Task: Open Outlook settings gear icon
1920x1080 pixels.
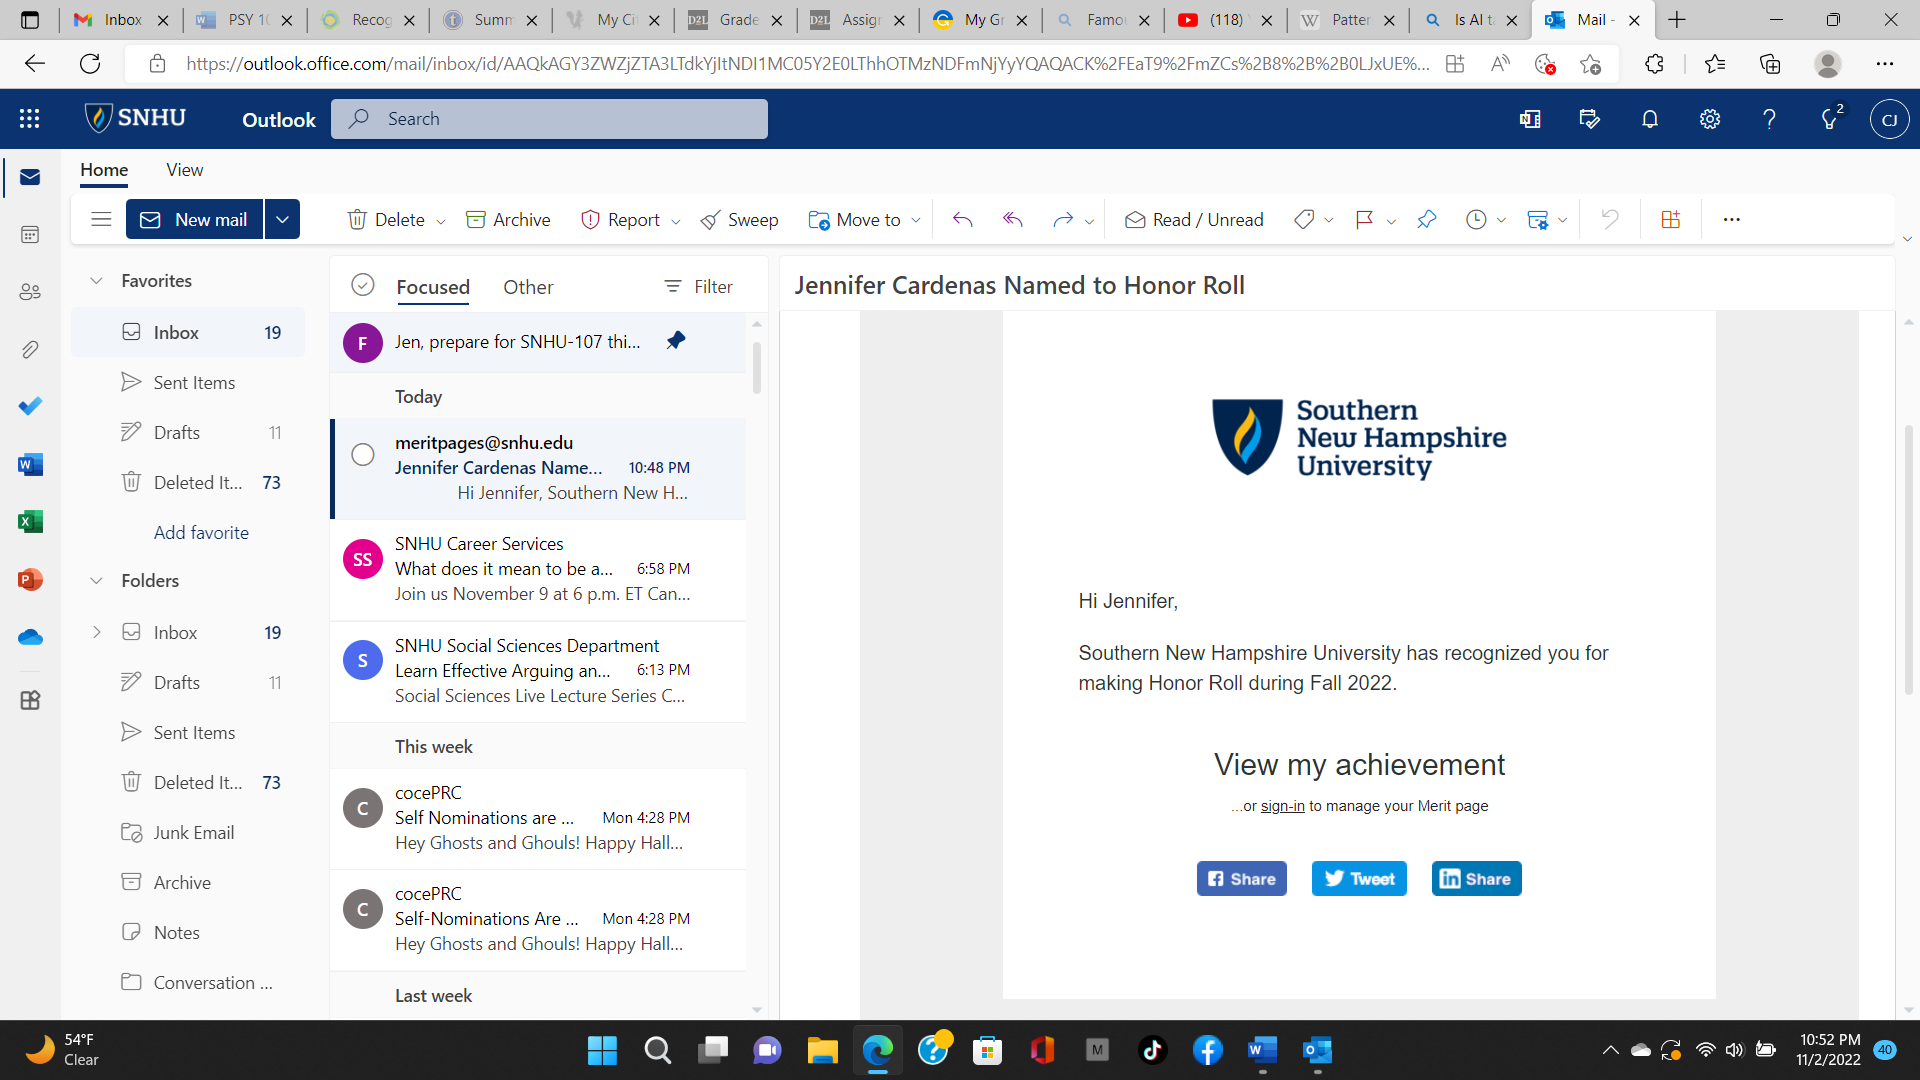Action: [x=1710, y=119]
